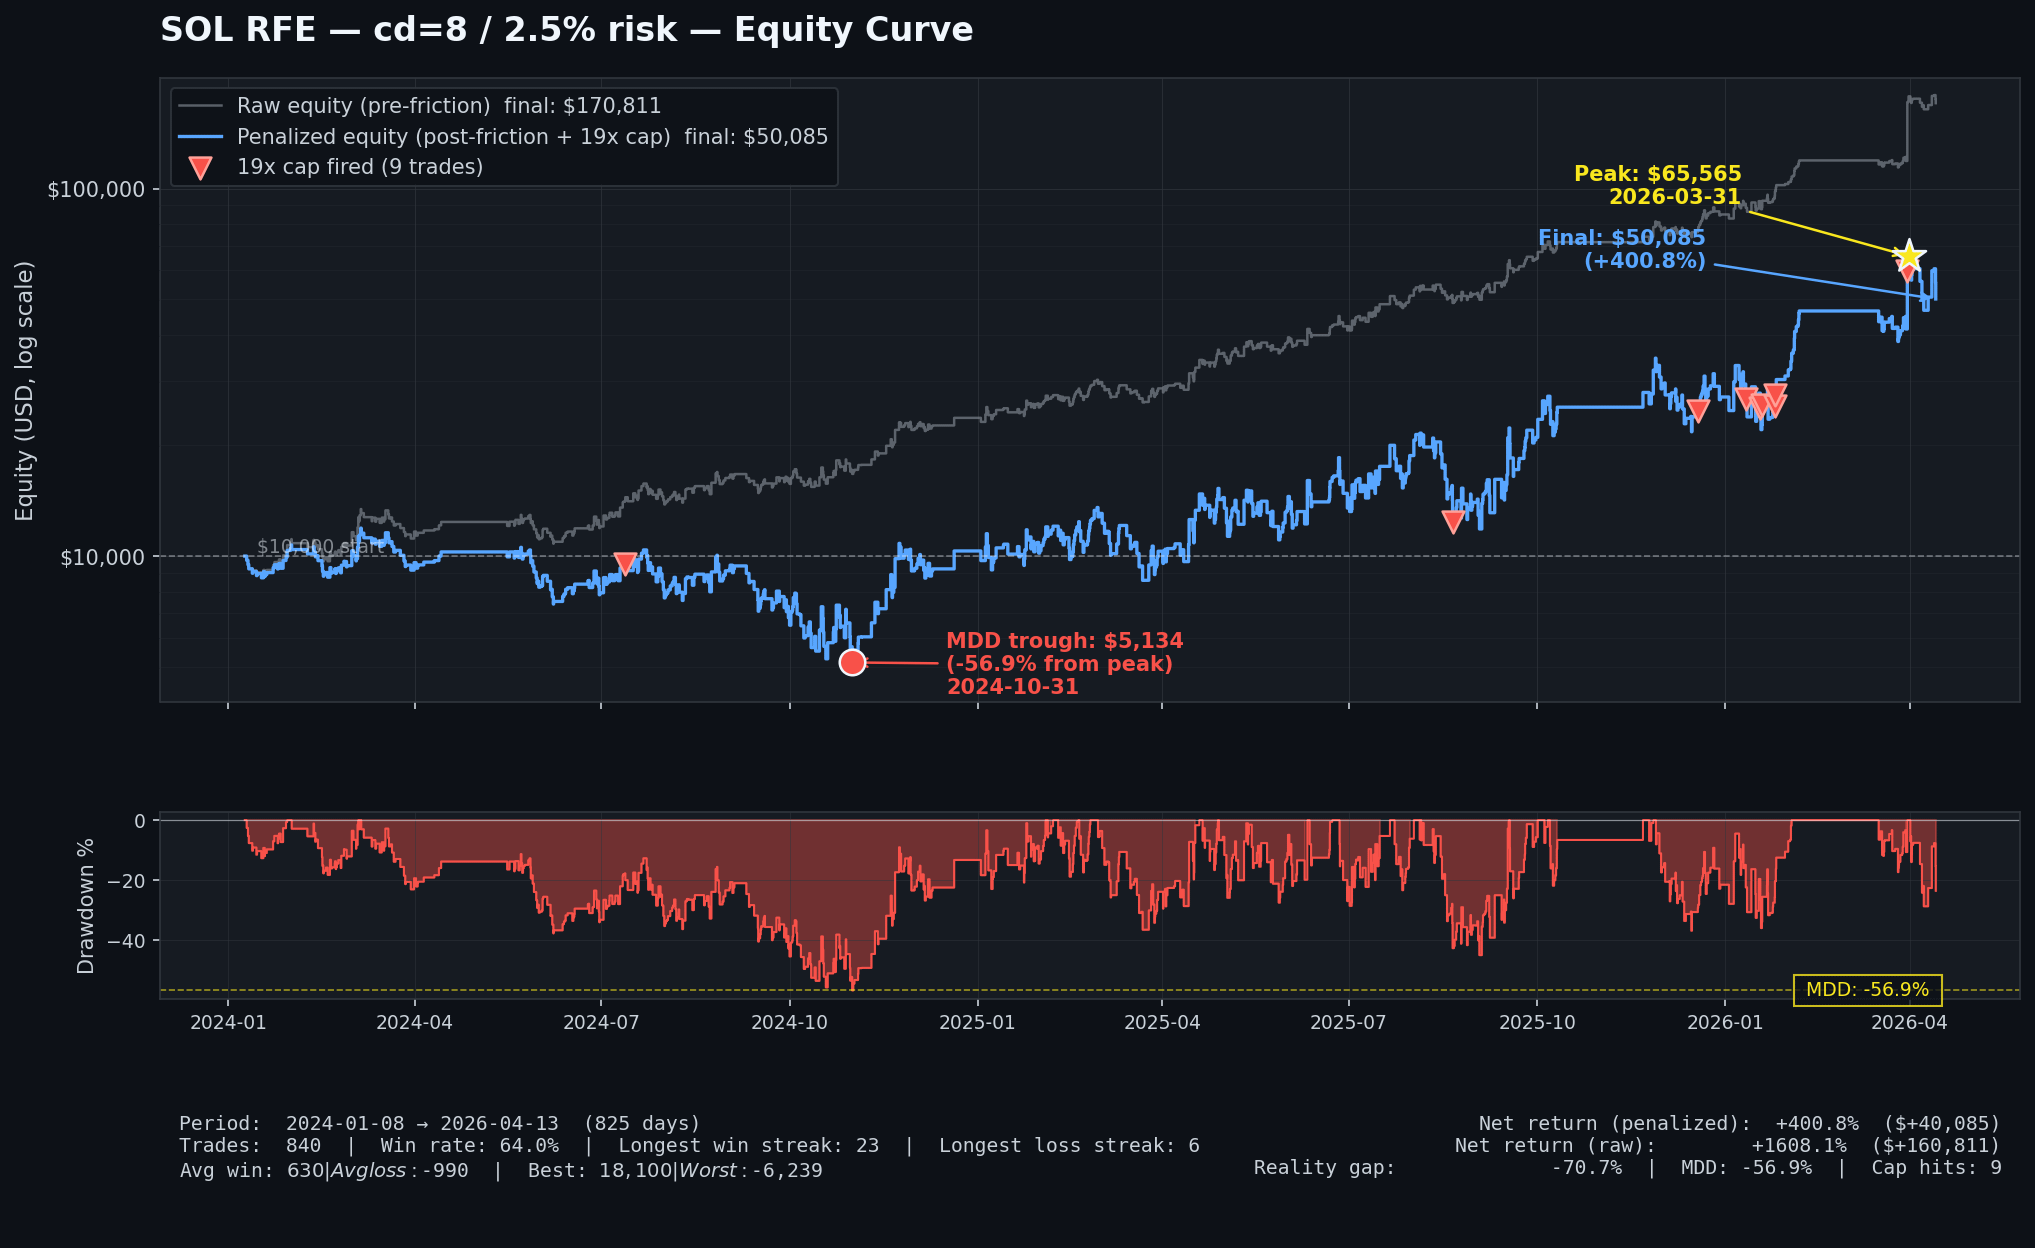The height and width of the screenshot is (1248, 2035).
Task: Click the 2025-01 x-axis date label
Action: pyautogui.click(x=977, y=1023)
